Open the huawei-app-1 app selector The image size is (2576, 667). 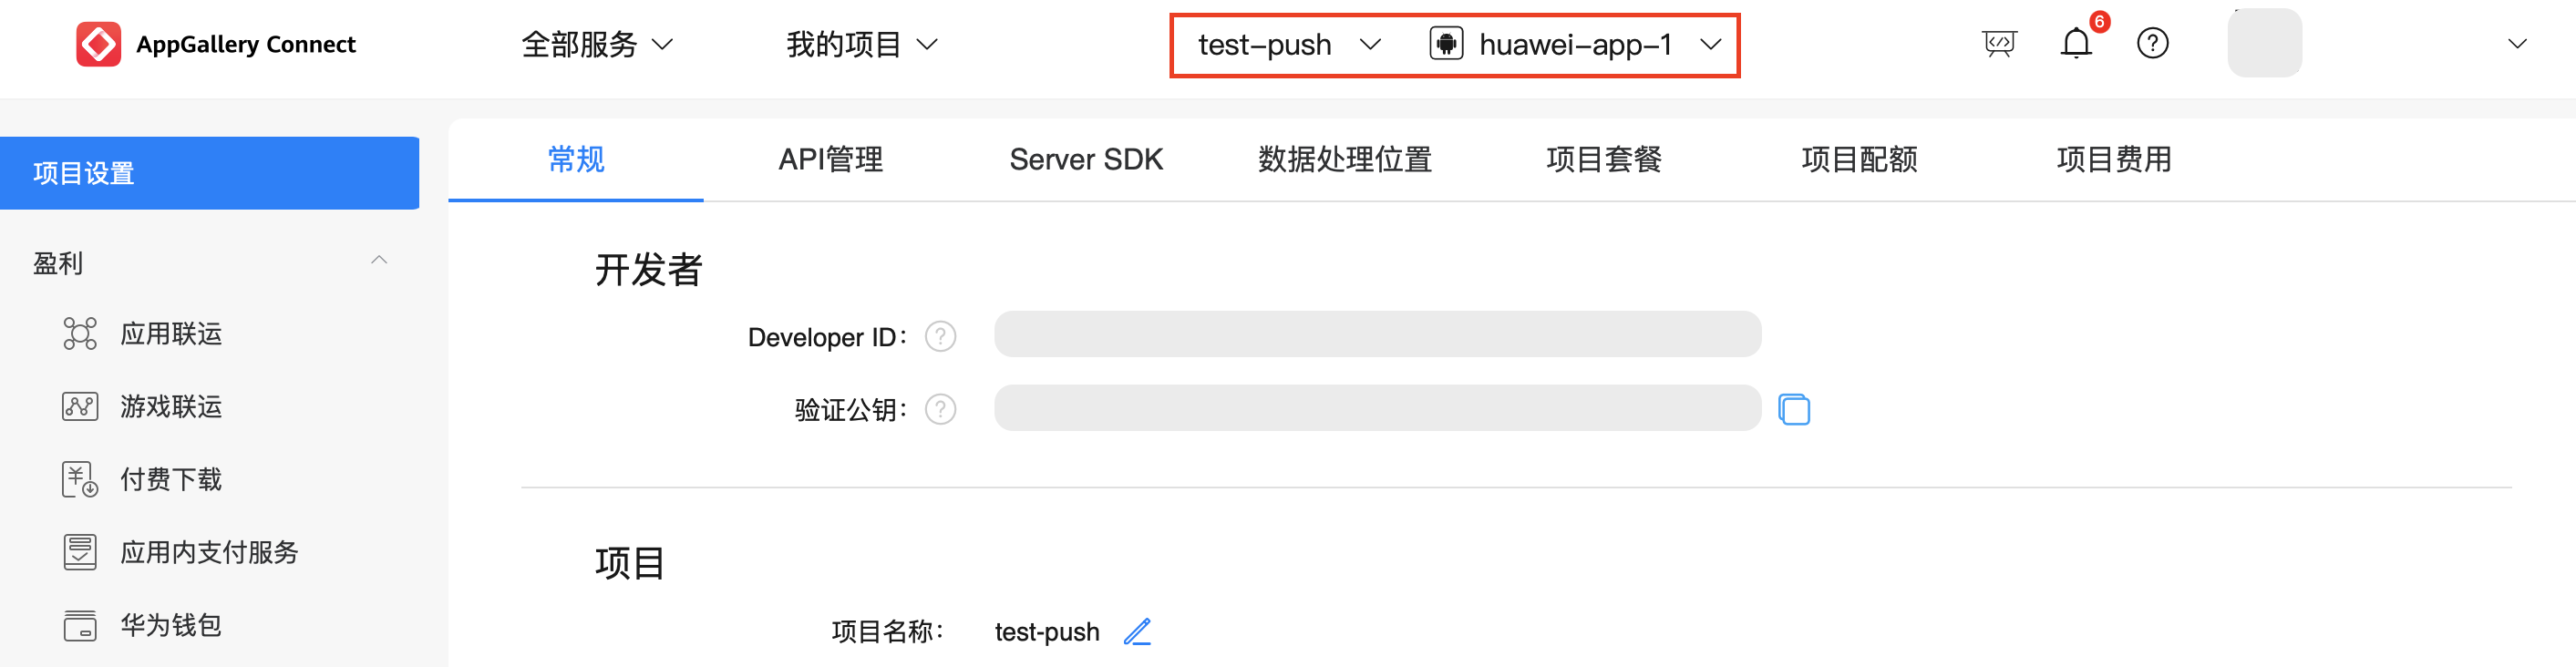pos(1575,45)
